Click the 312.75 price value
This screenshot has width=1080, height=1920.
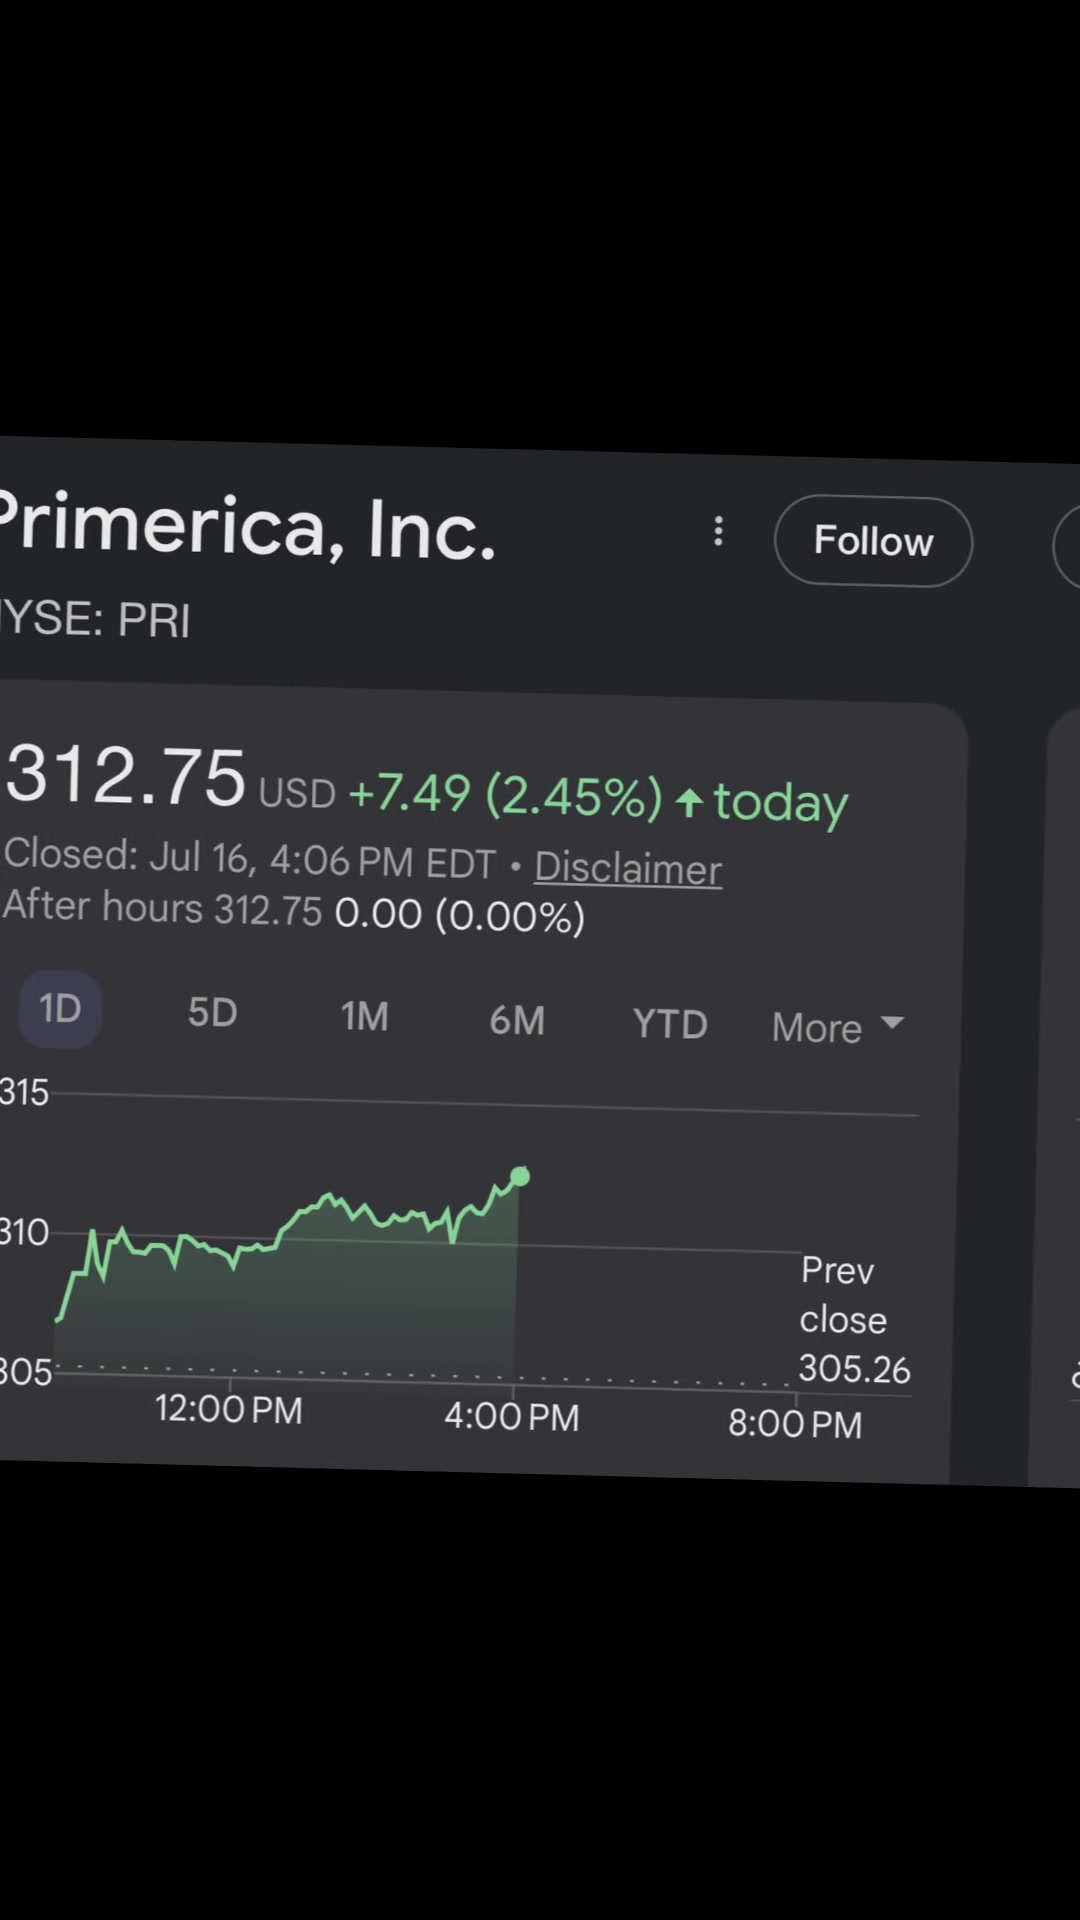[125, 775]
